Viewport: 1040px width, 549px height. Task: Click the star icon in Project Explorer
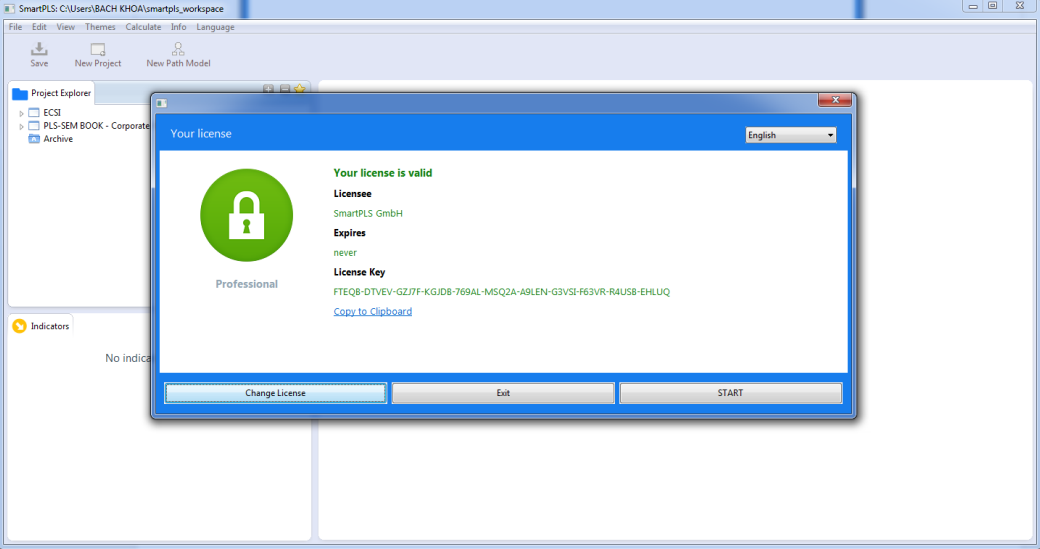tap(300, 88)
